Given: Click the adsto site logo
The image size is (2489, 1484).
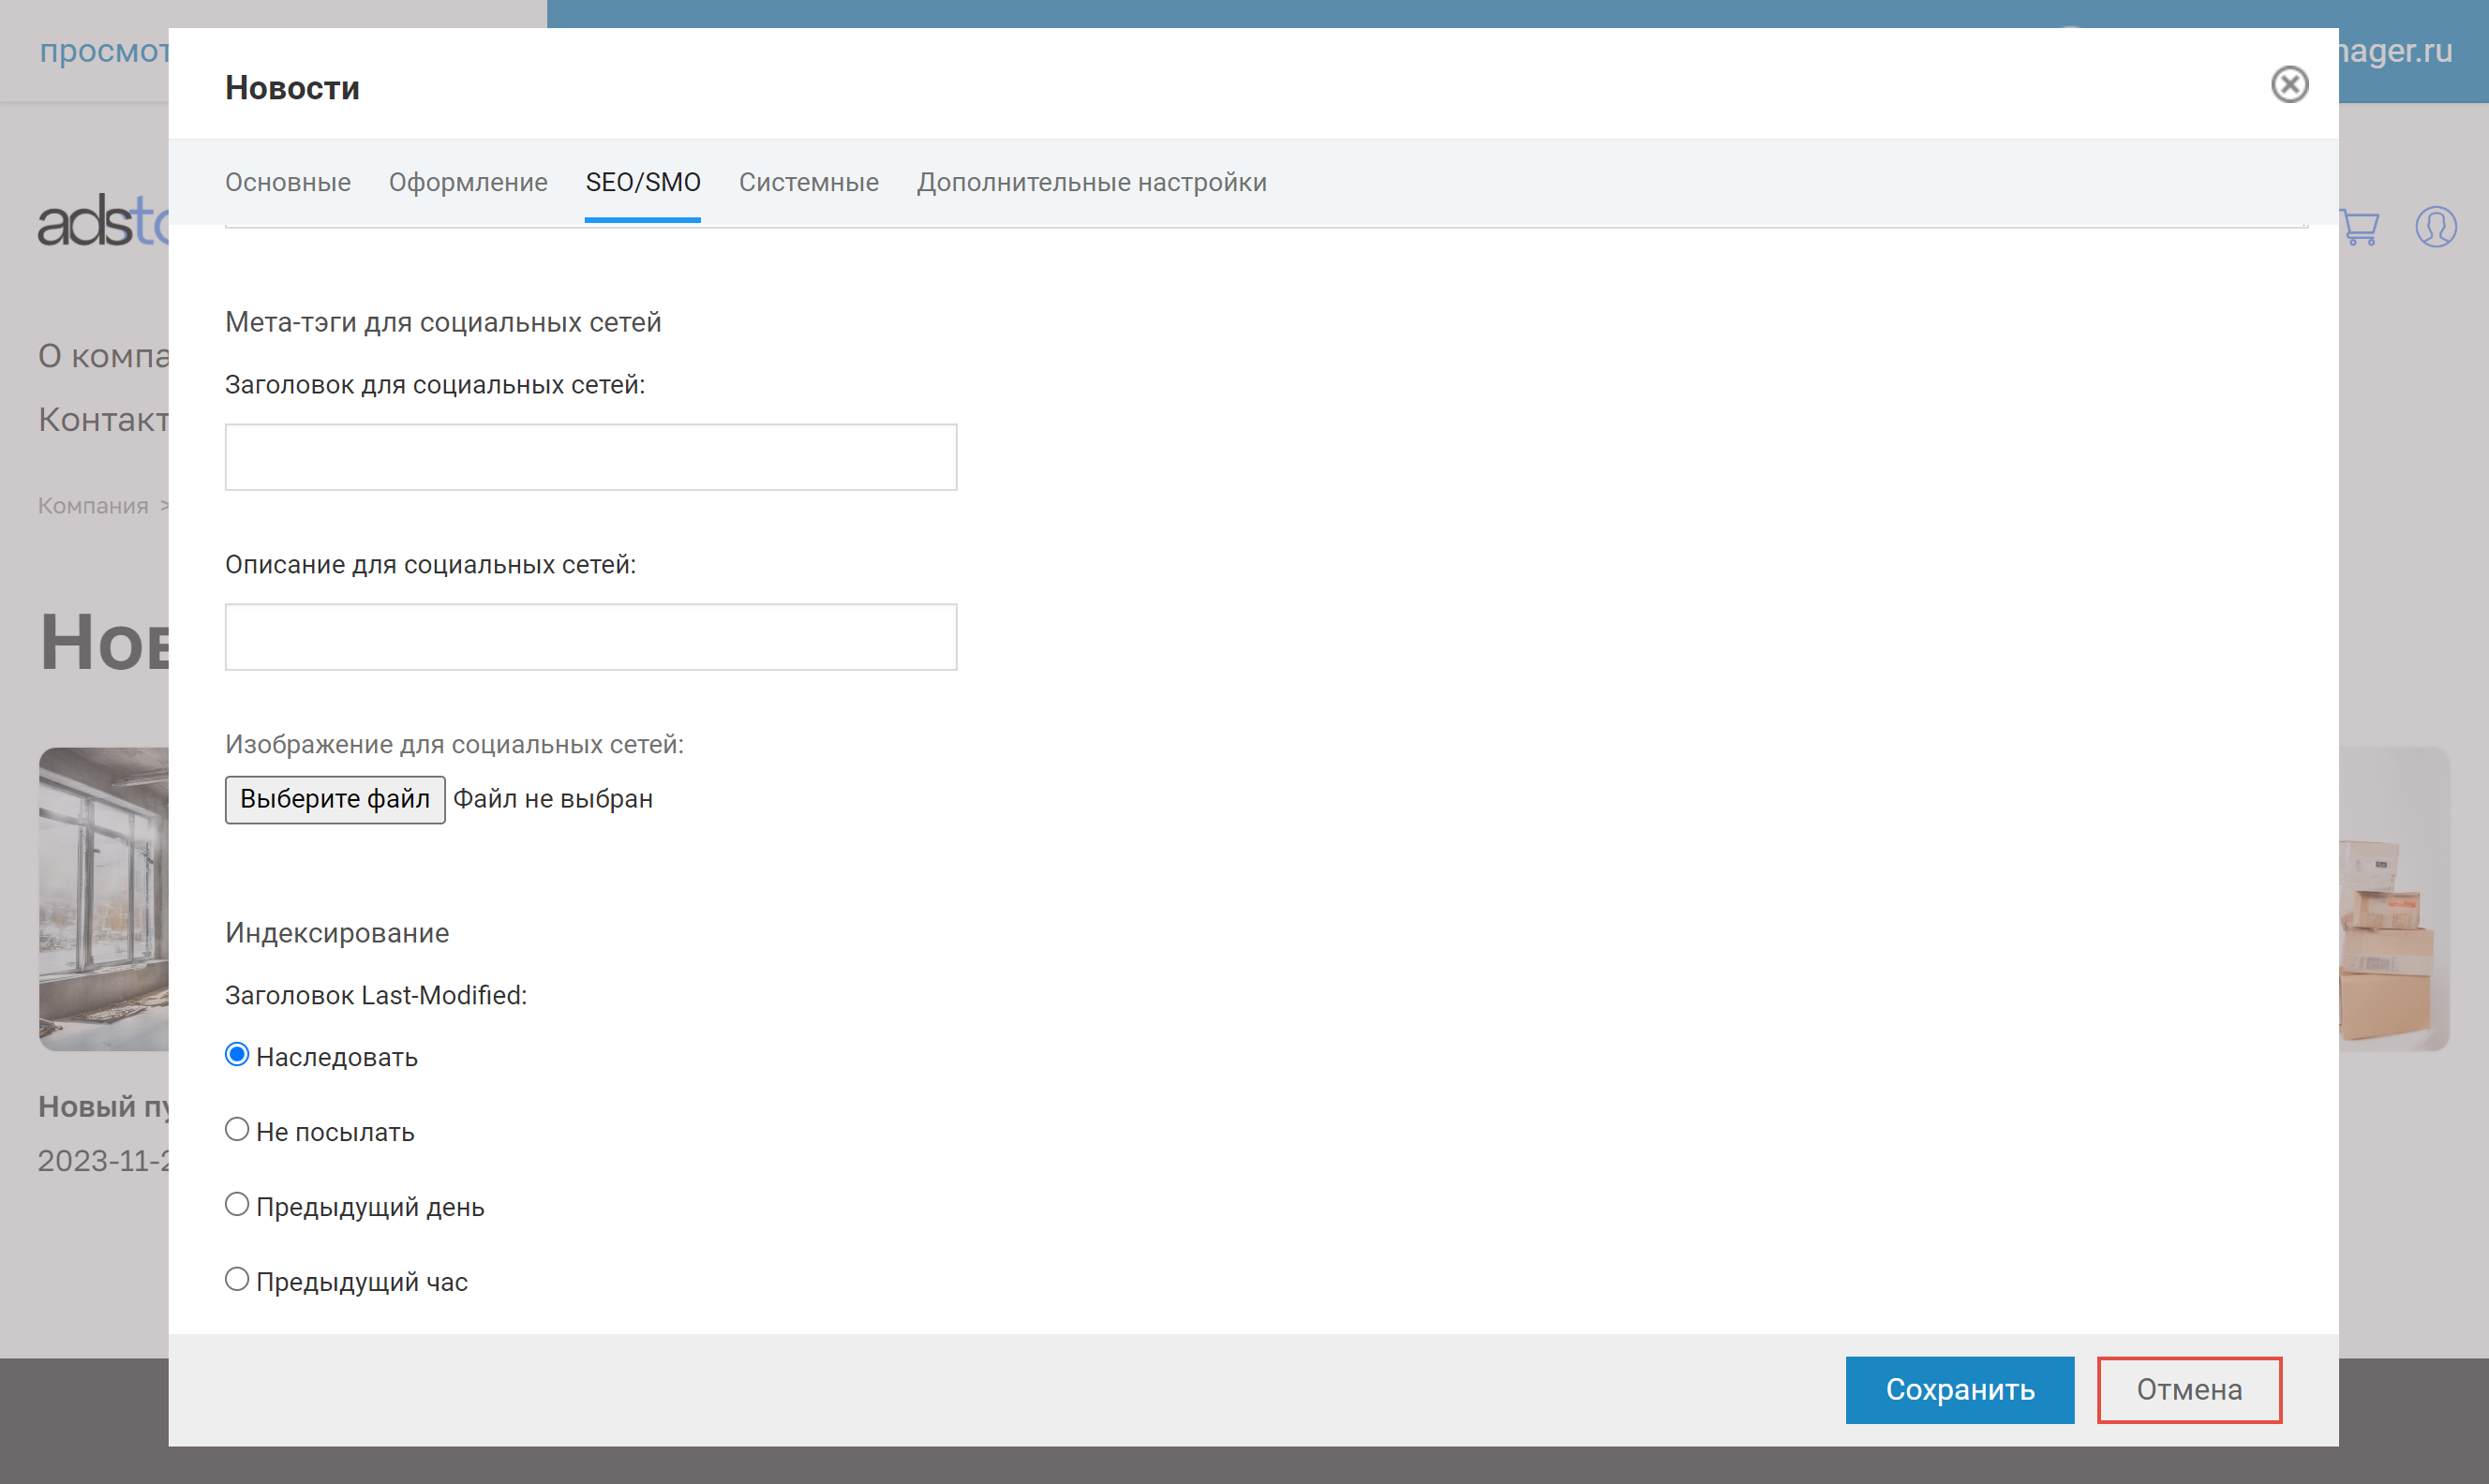Looking at the screenshot, I should click(102, 222).
